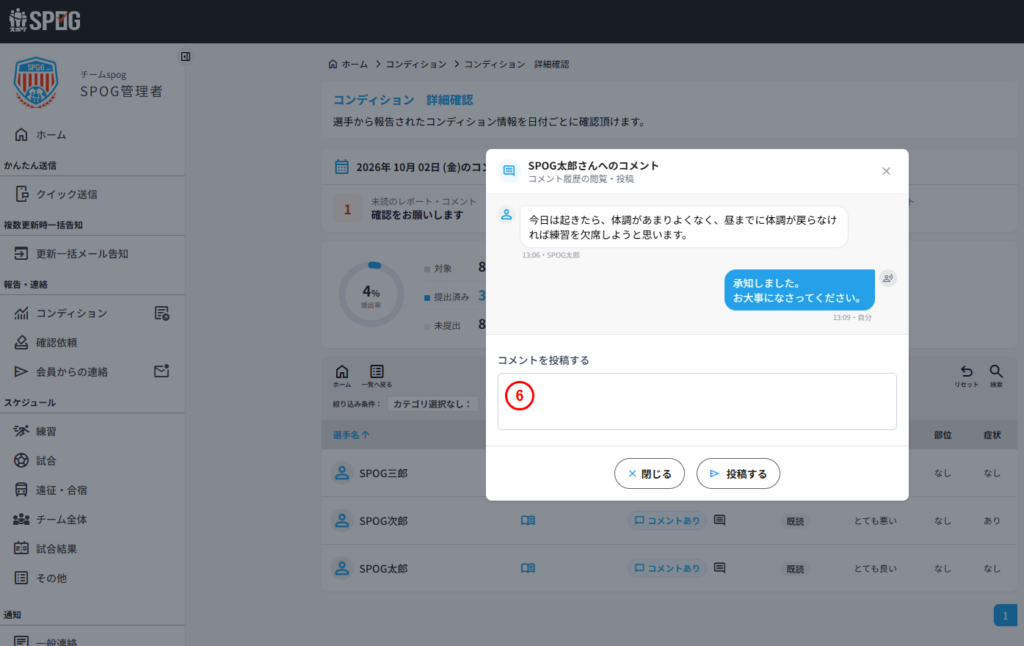
Task: Click the とても良い condition value
Action: click(x=876, y=569)
